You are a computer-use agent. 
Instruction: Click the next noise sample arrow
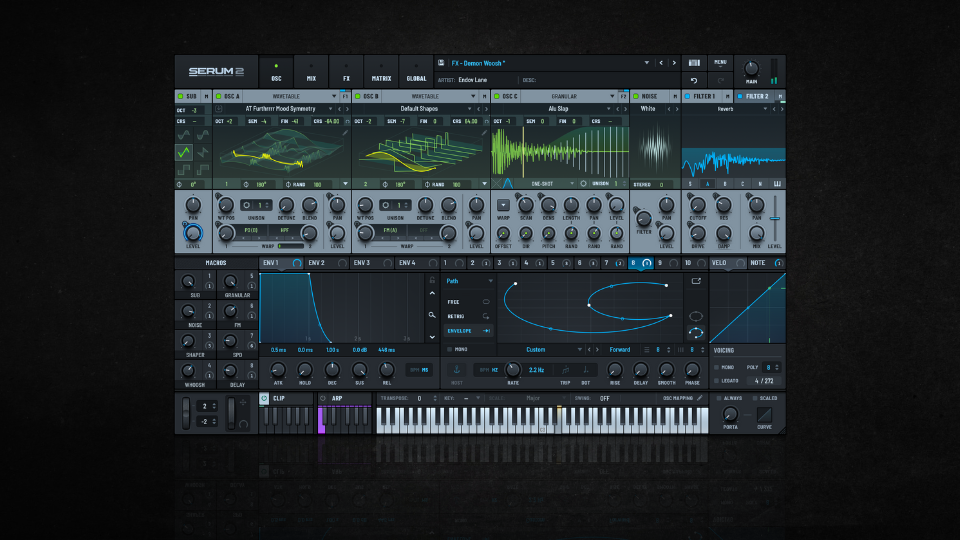[x=677, y=109]
